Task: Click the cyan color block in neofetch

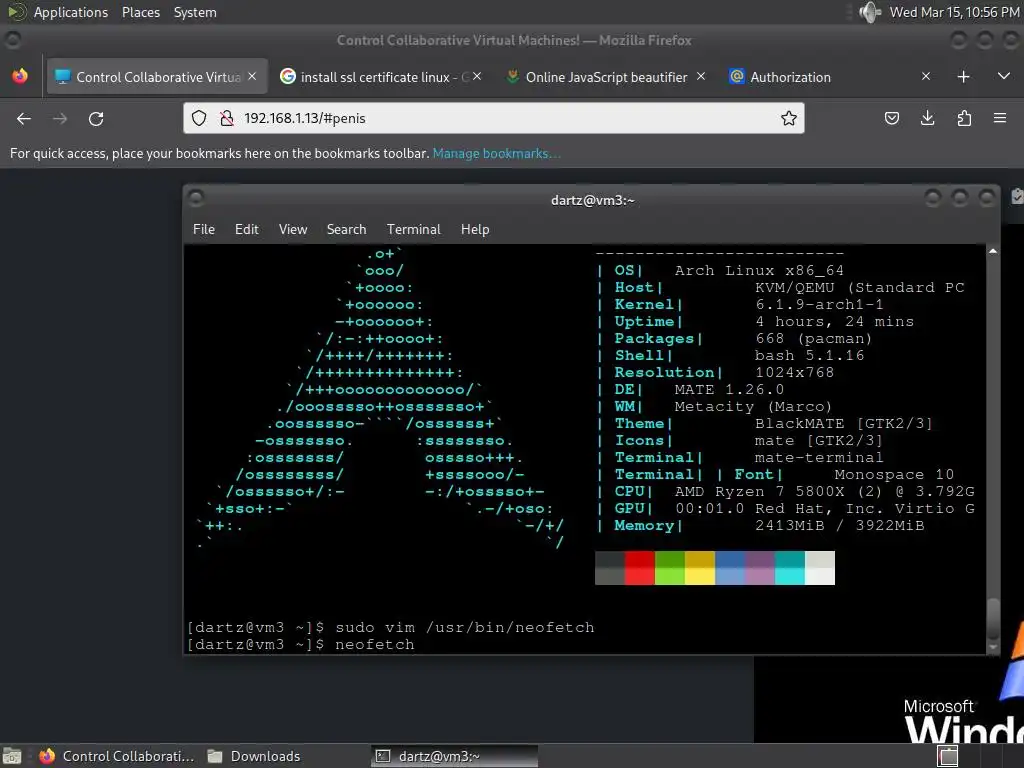Action: [x=790, y=568]
